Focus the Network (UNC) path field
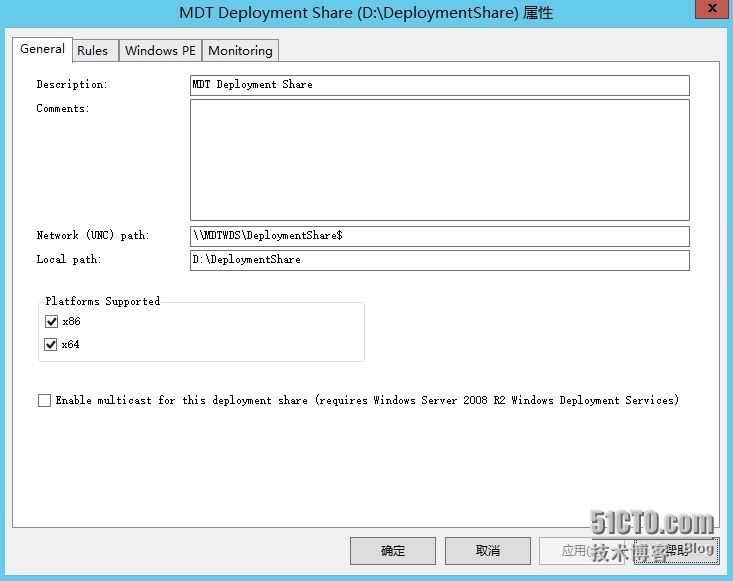This screenshot has width=733, height=581. pyautogui.click(x=439, y=236)
